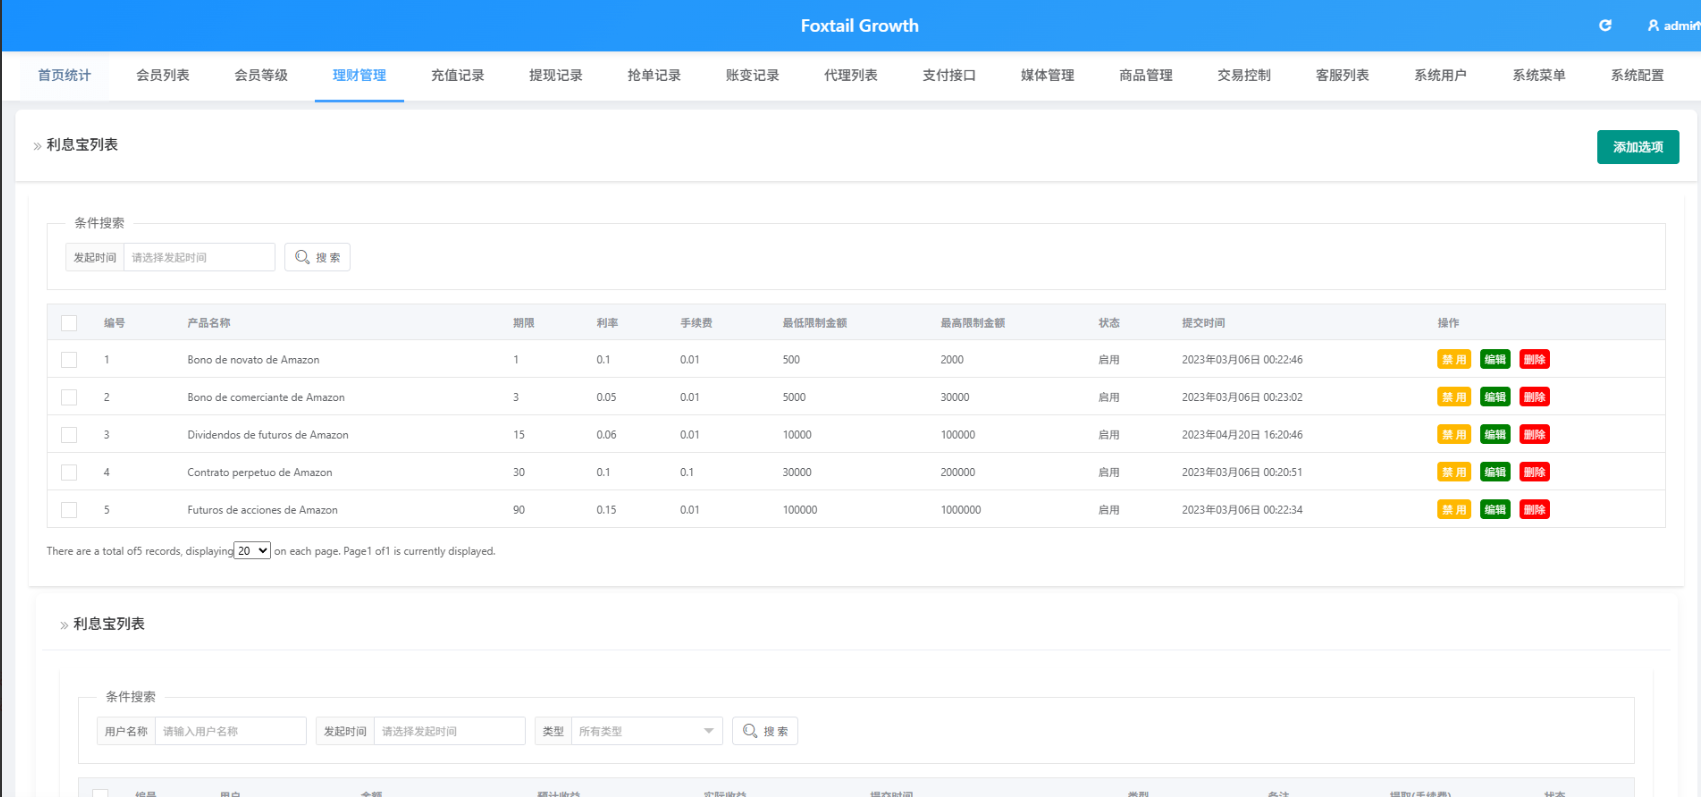Open the 账变记录 tab
Screen dimensions: 1701x797
click(753, 75)
